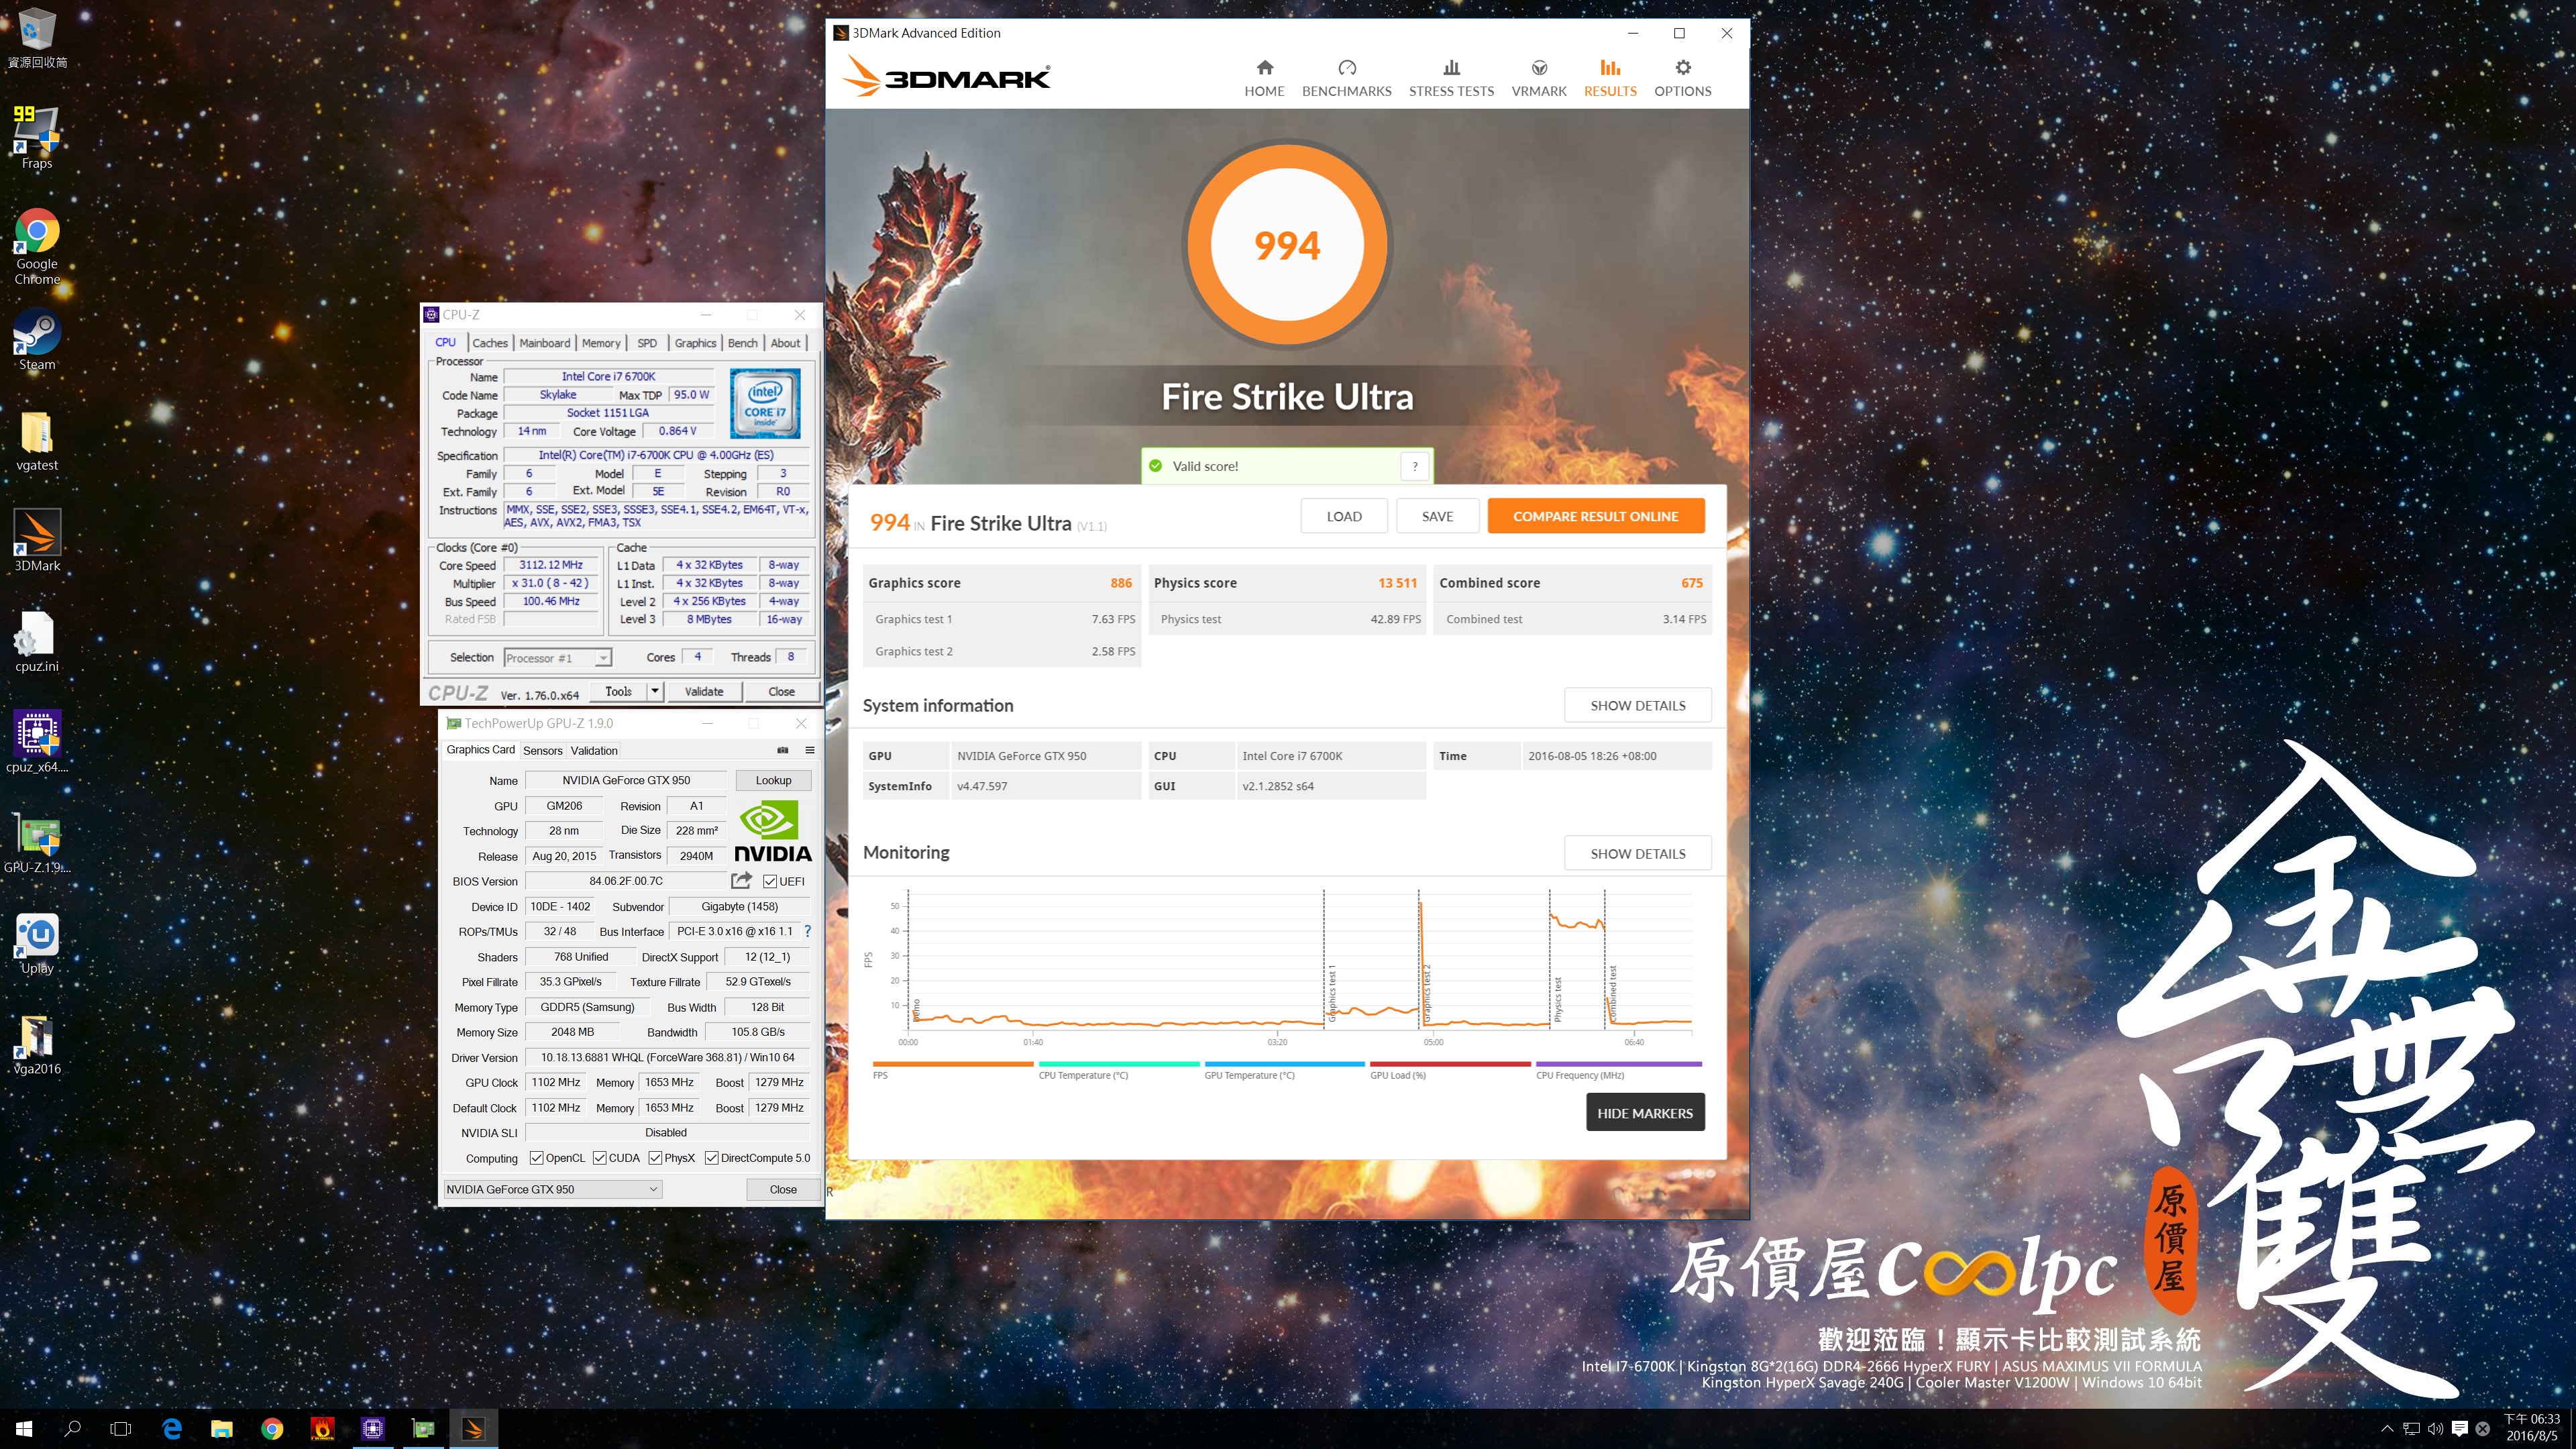The image size is (2576, 1449).
Task: Open Stress Tests in 3DMark
Action: (1451, 78)
